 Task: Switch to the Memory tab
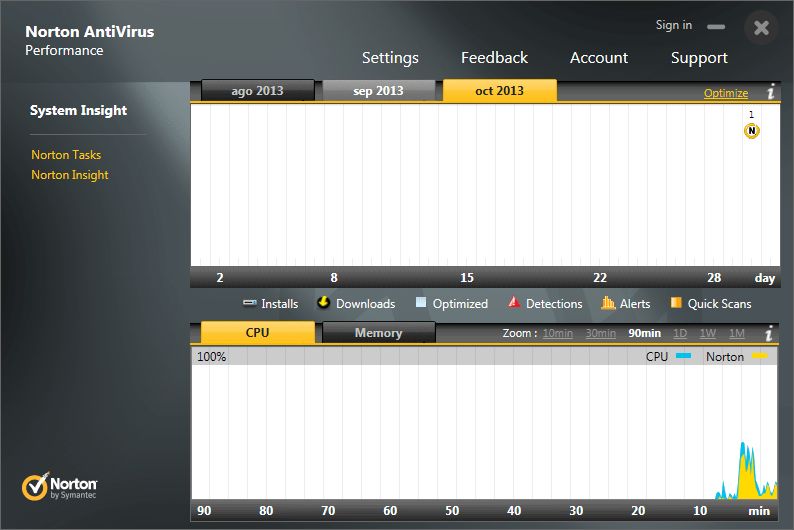pyautogui.click(x=378, y=333)
